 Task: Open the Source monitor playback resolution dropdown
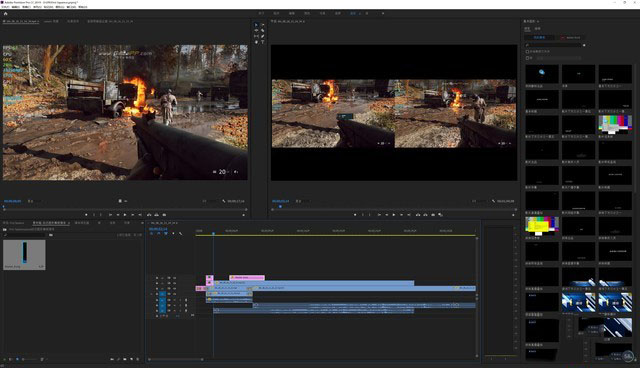click(x=209, y=201)
